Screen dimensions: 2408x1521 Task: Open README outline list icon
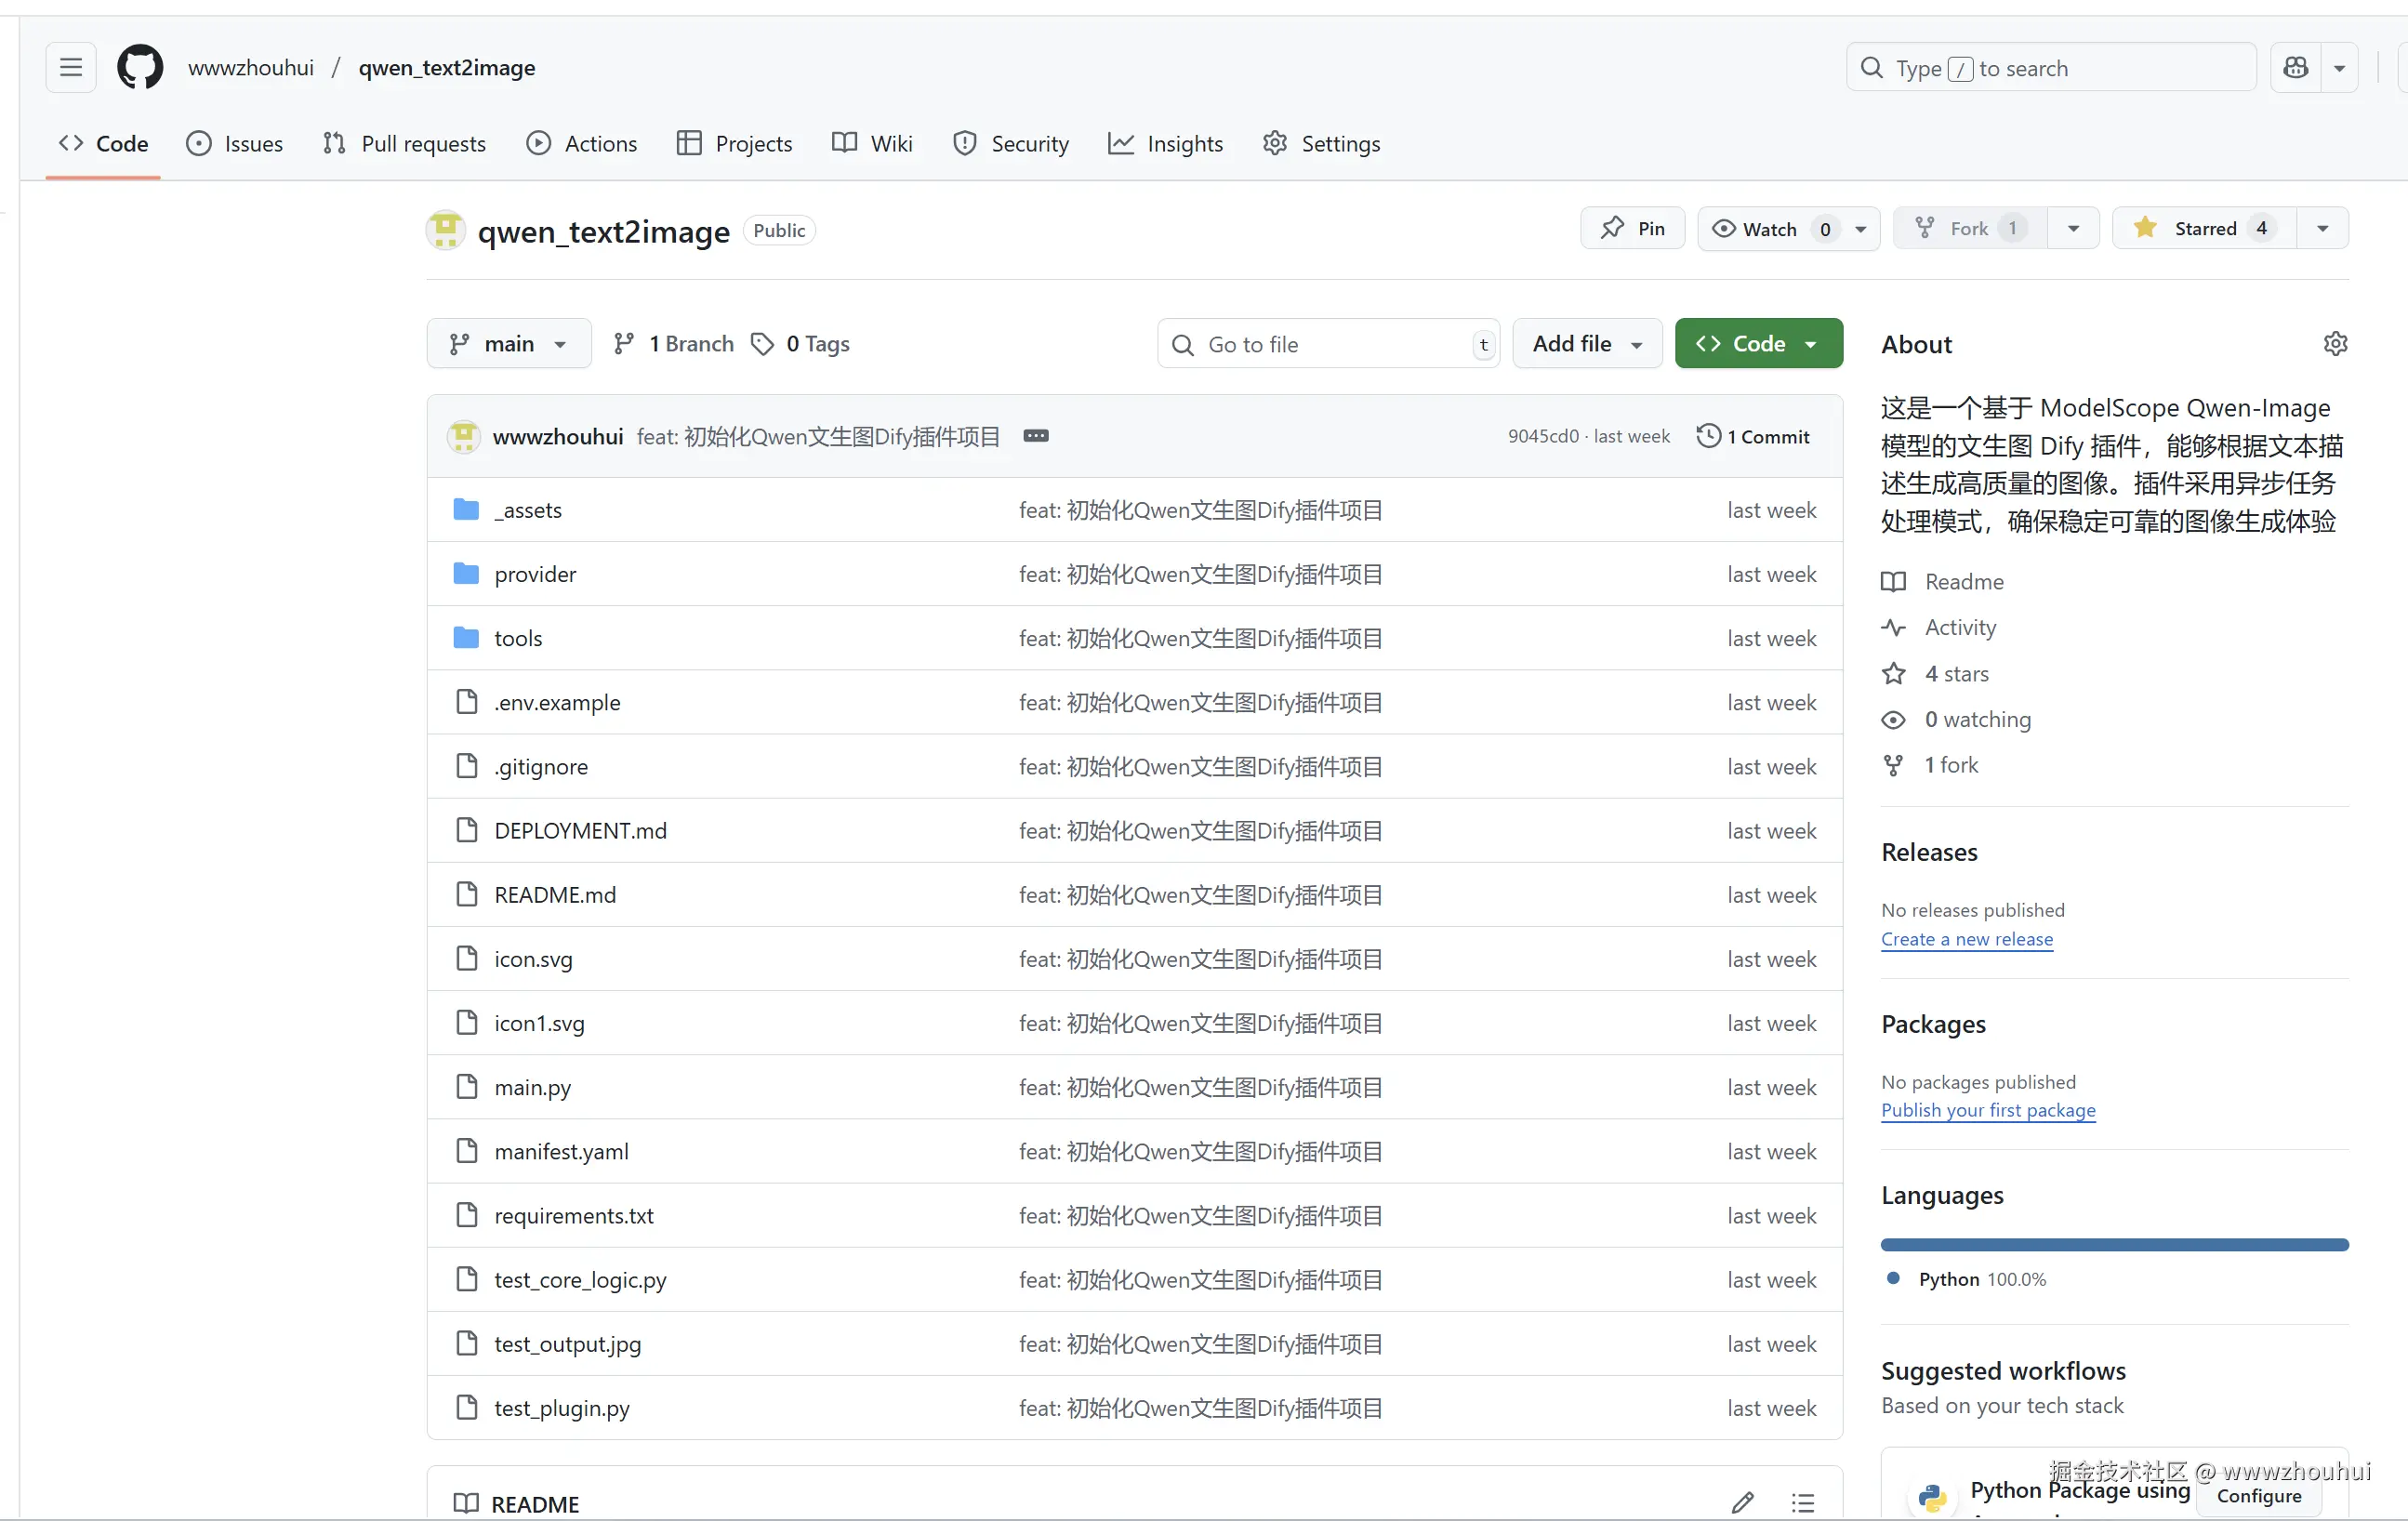1803,1502
